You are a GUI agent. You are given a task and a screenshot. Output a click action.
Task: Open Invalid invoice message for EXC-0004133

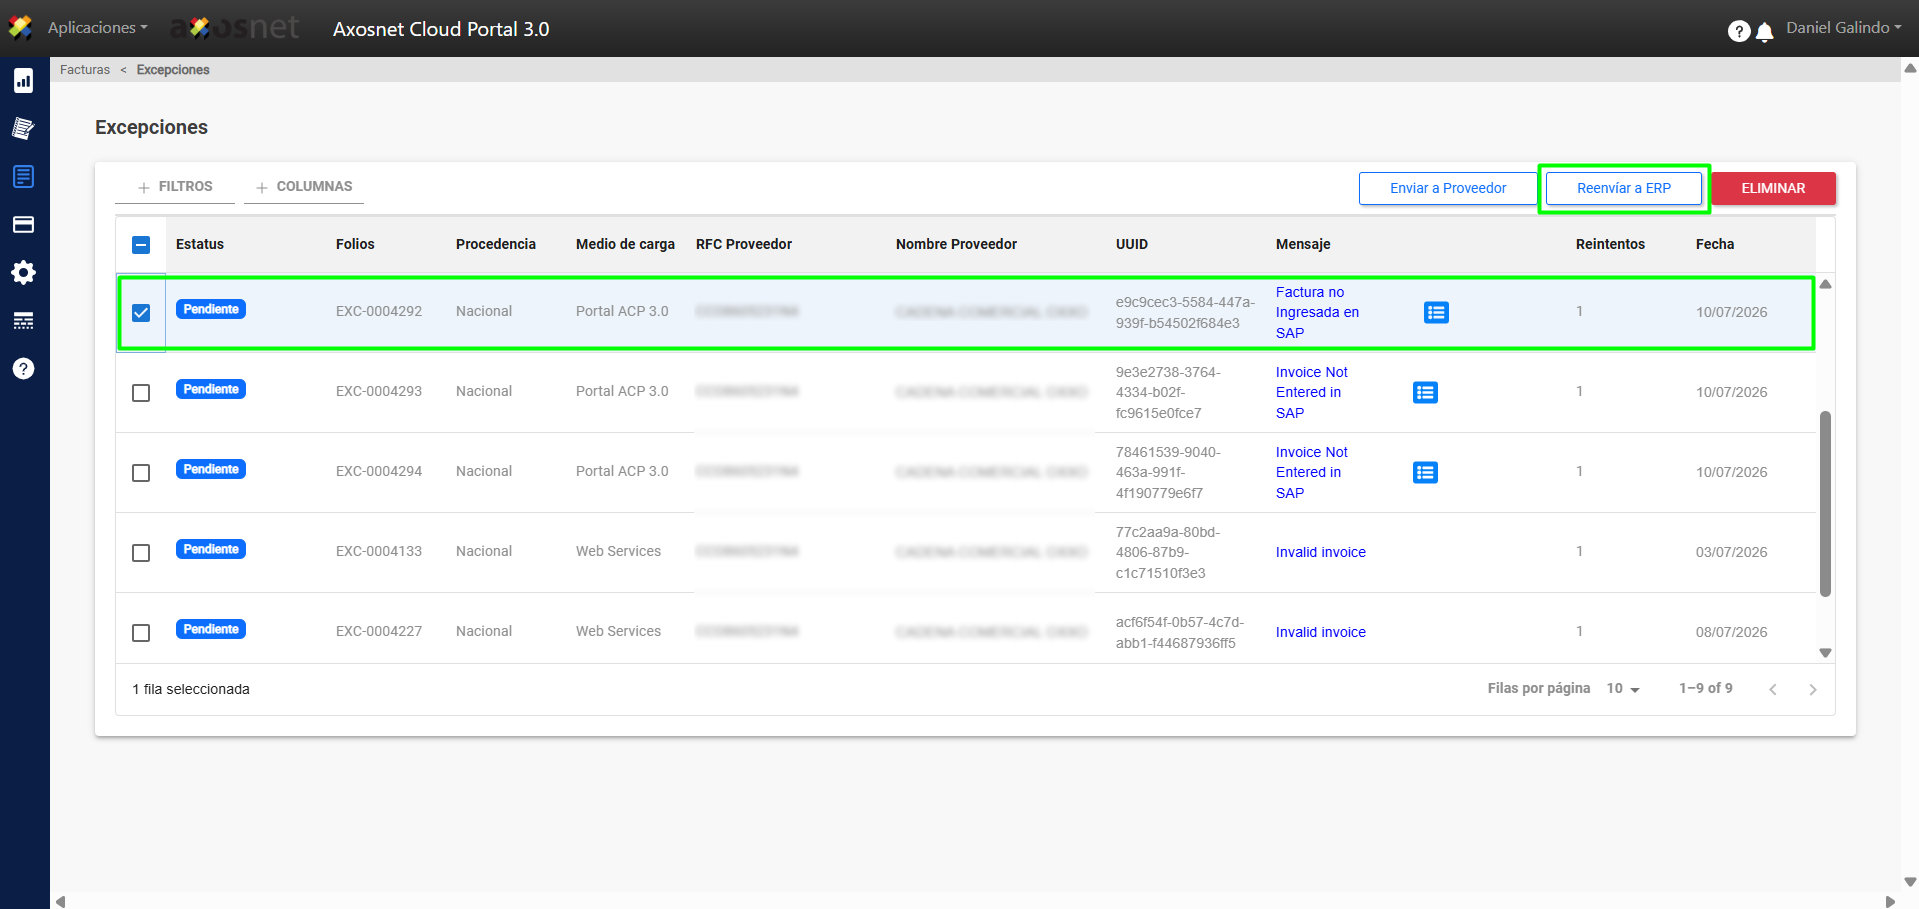click(x=1321, y=552)
